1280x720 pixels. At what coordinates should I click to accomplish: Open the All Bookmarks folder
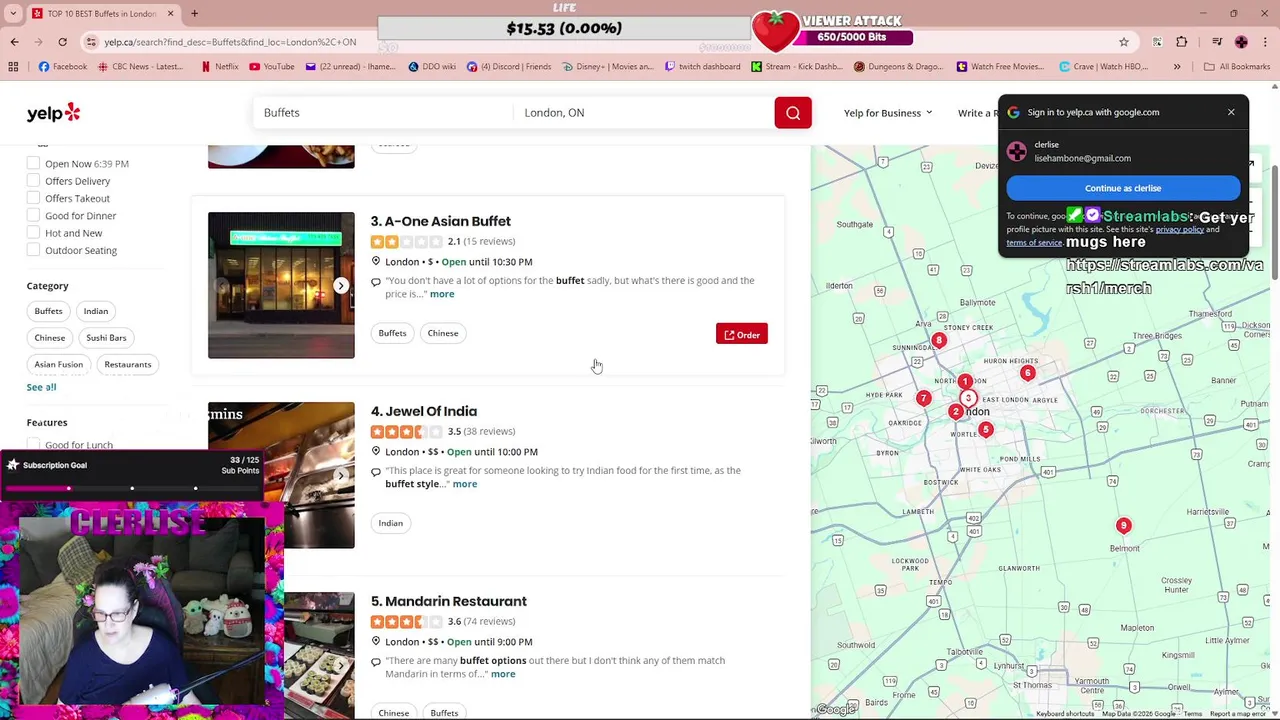click(x=1237, y=67)
